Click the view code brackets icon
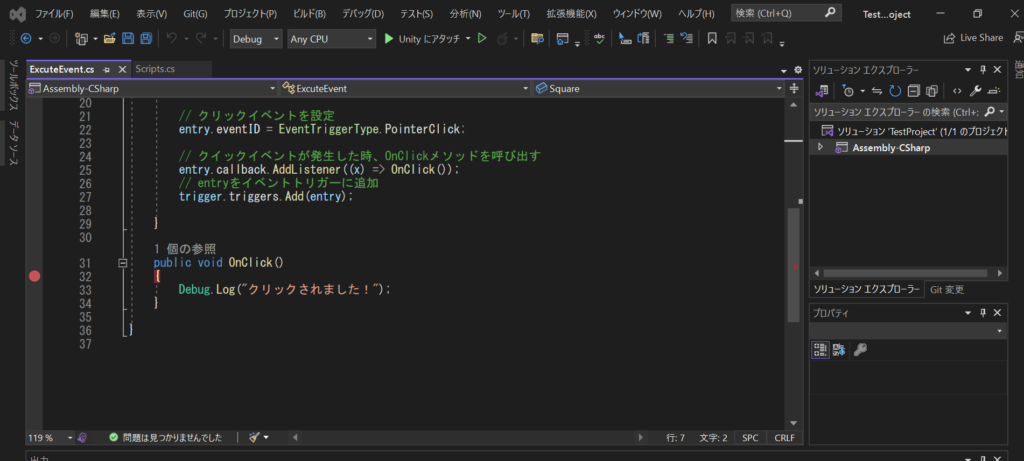Screen dimensions: 1024x461 tap(957, 91)
